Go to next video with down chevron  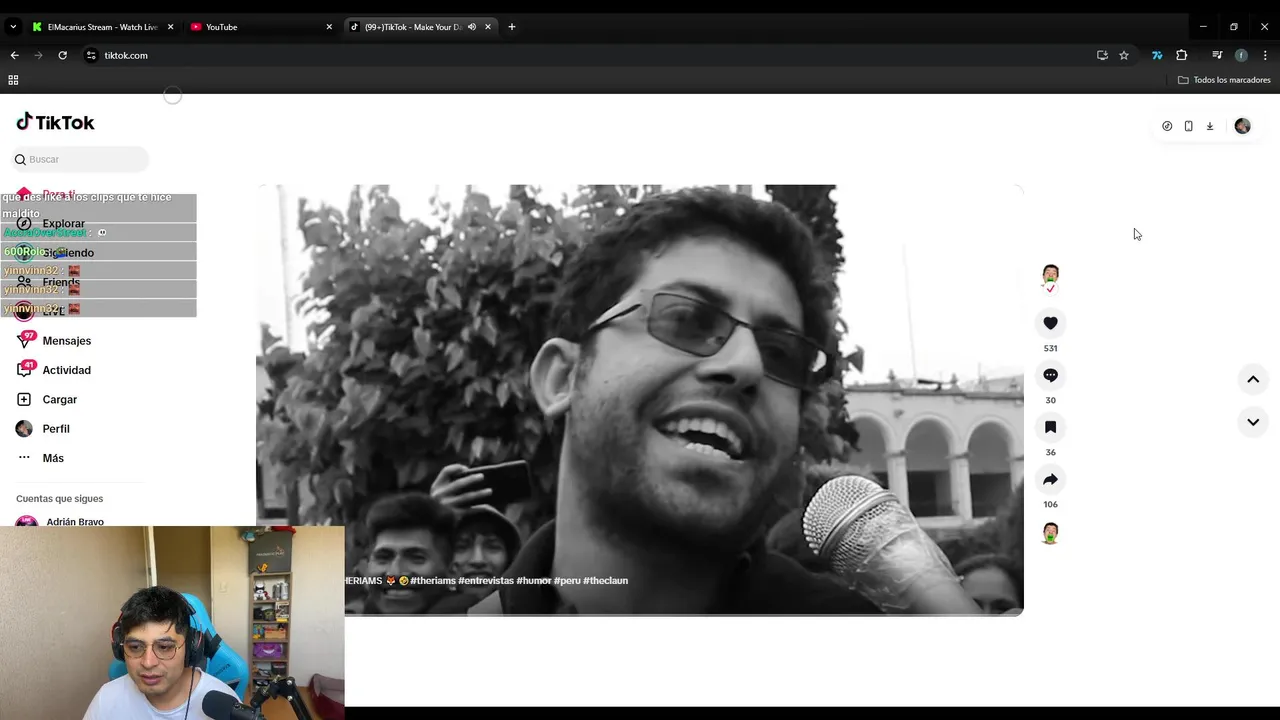[1253, 422]
